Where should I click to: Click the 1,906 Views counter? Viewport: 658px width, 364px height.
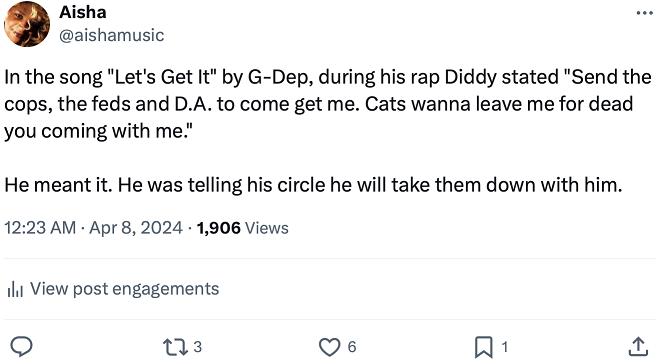pos(243,228)
